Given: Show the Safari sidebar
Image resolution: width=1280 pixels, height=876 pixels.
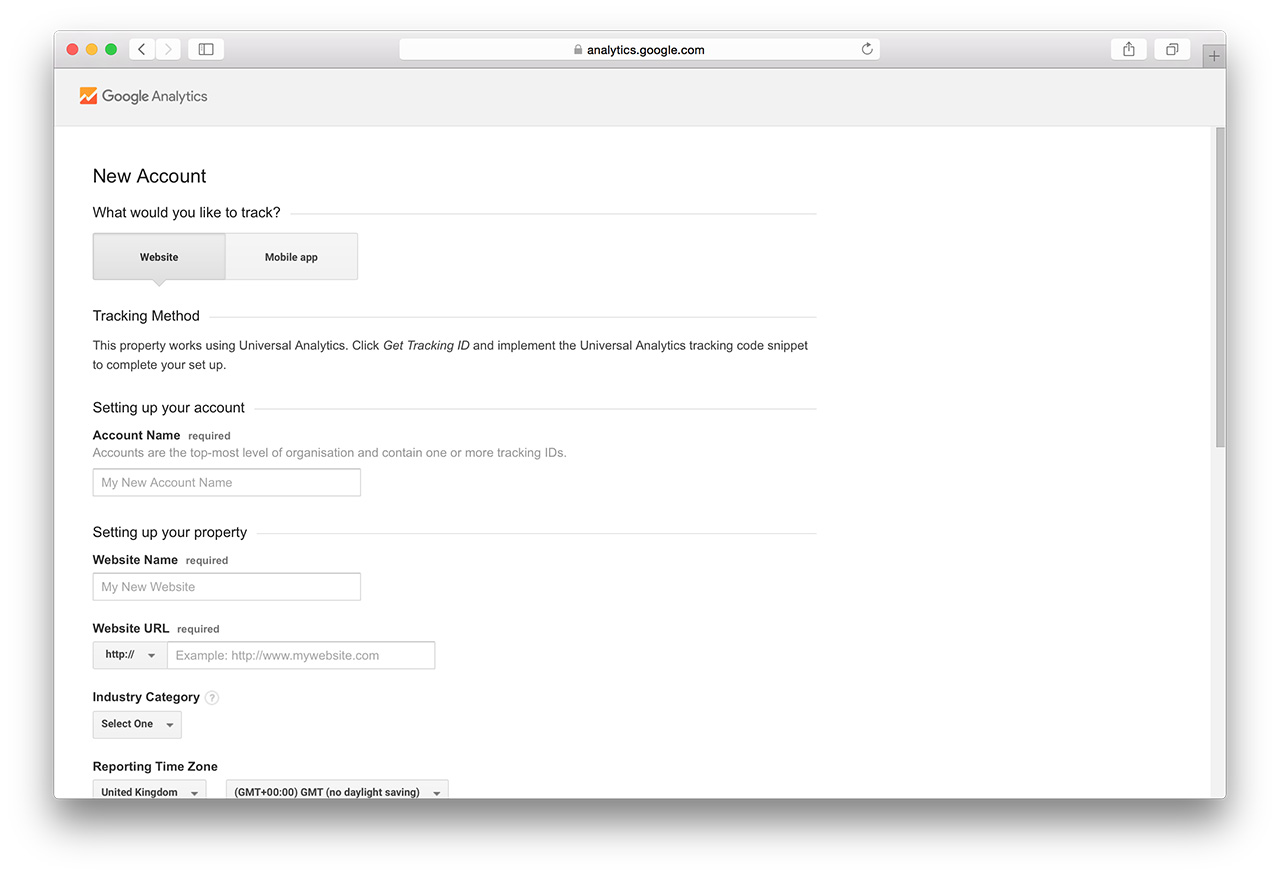Looking at the screenshot, I should coord(206,49).
